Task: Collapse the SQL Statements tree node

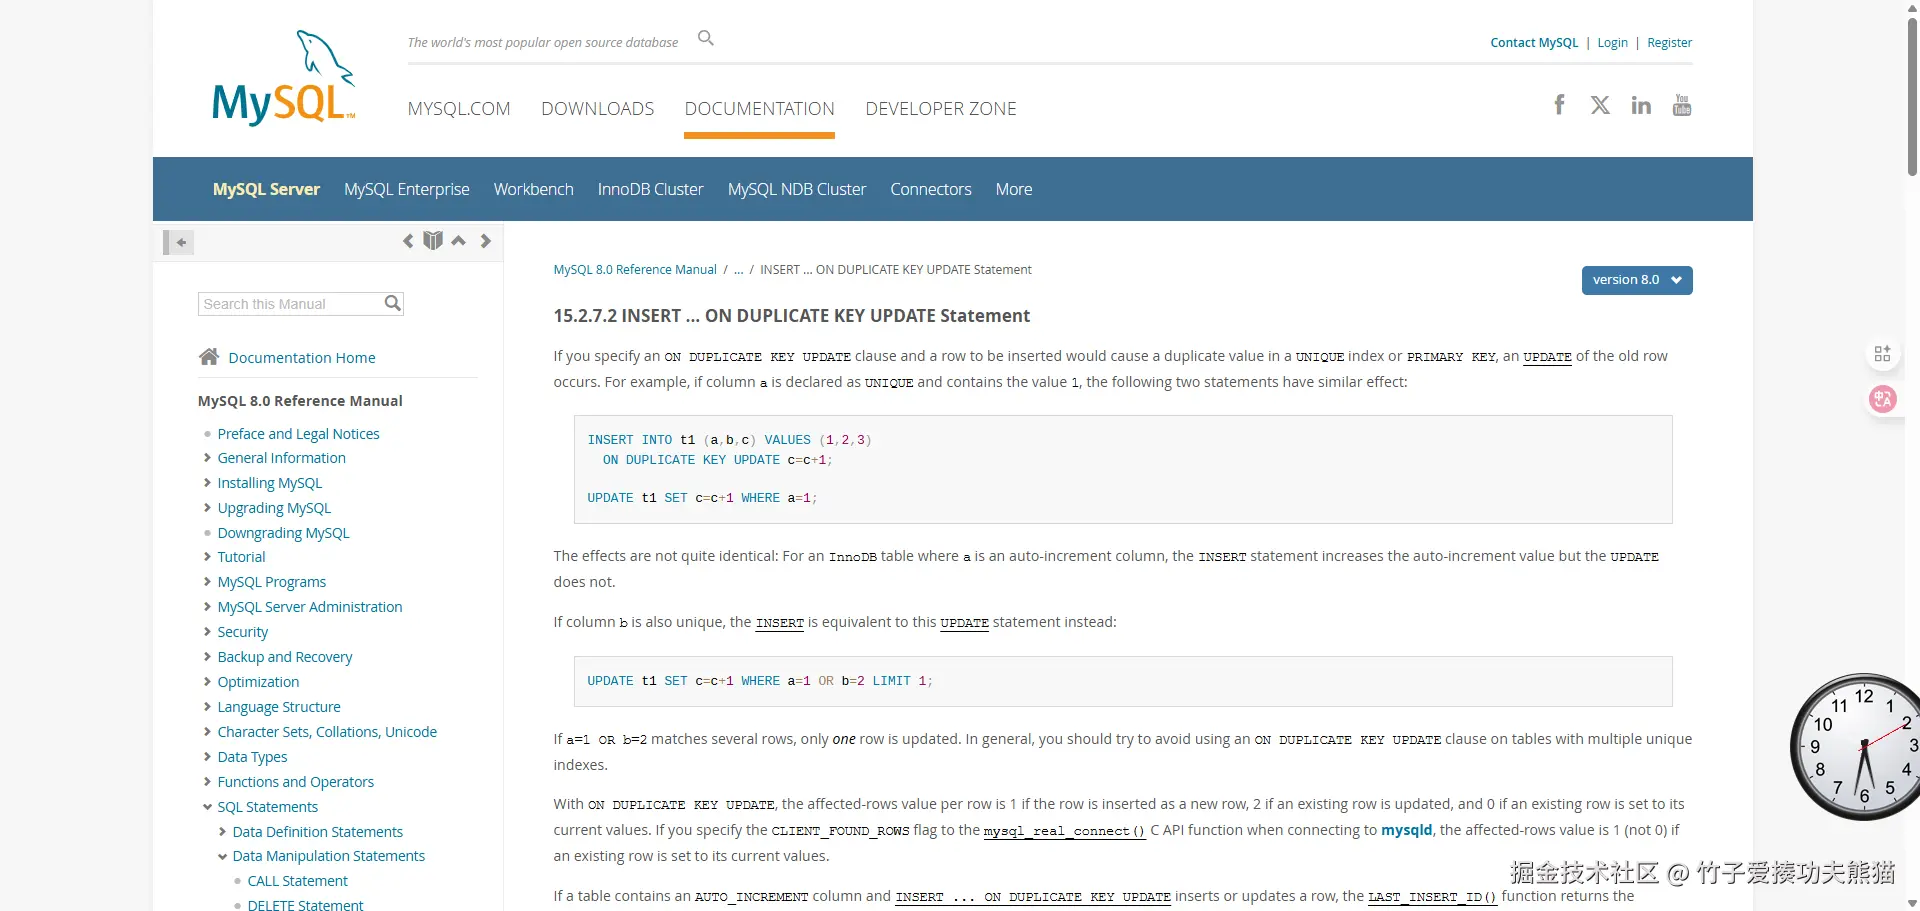Action: (207, 807)
